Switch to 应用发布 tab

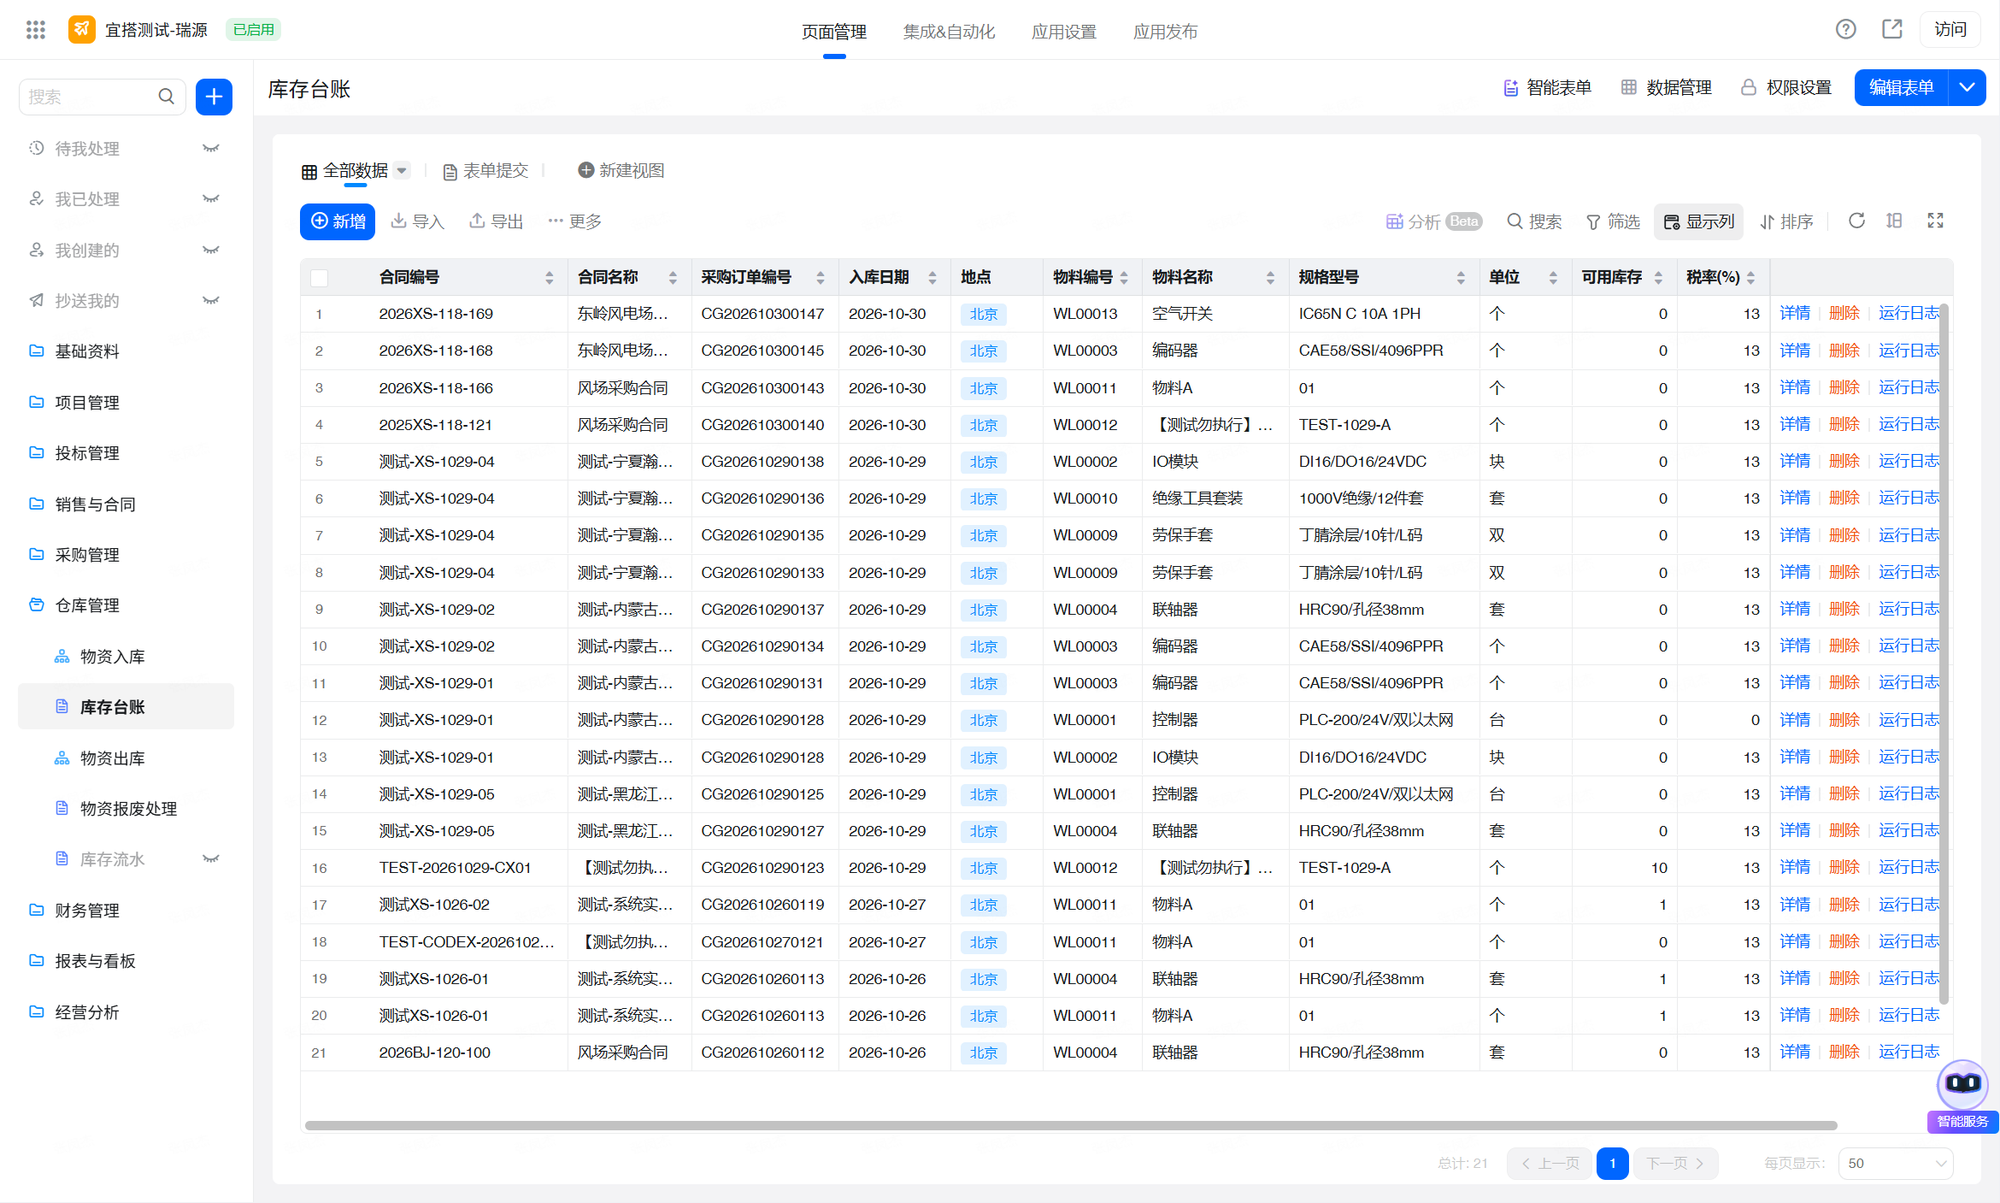pos(1165,31)
